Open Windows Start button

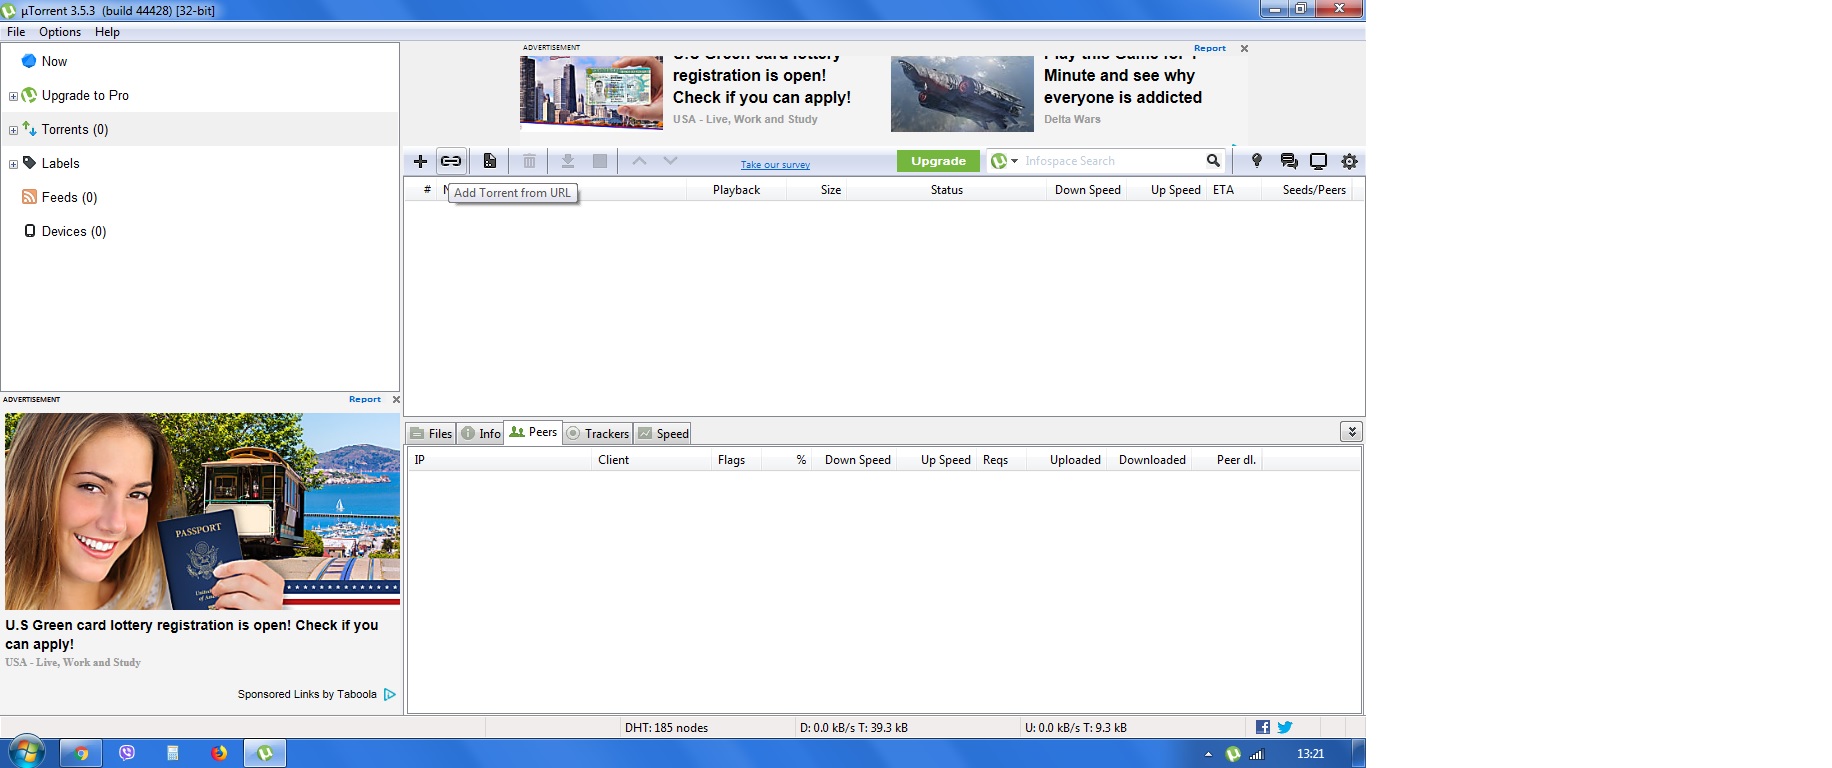pos(26,752)
